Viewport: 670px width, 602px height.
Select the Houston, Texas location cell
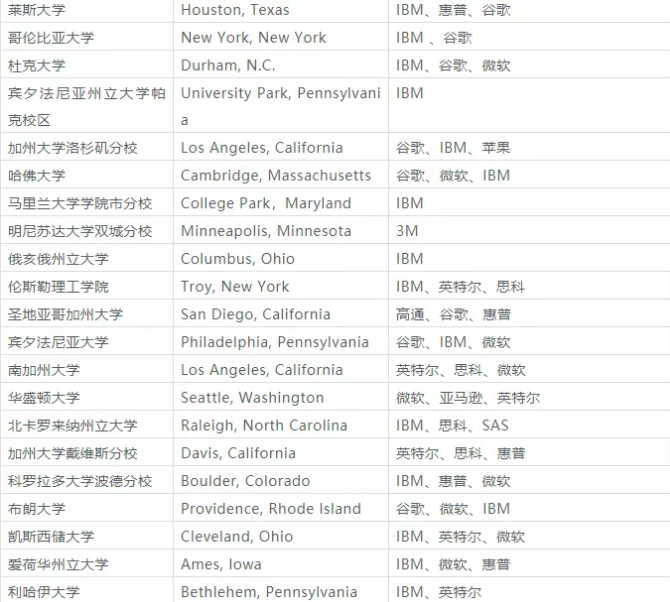(x=235, y=10)
